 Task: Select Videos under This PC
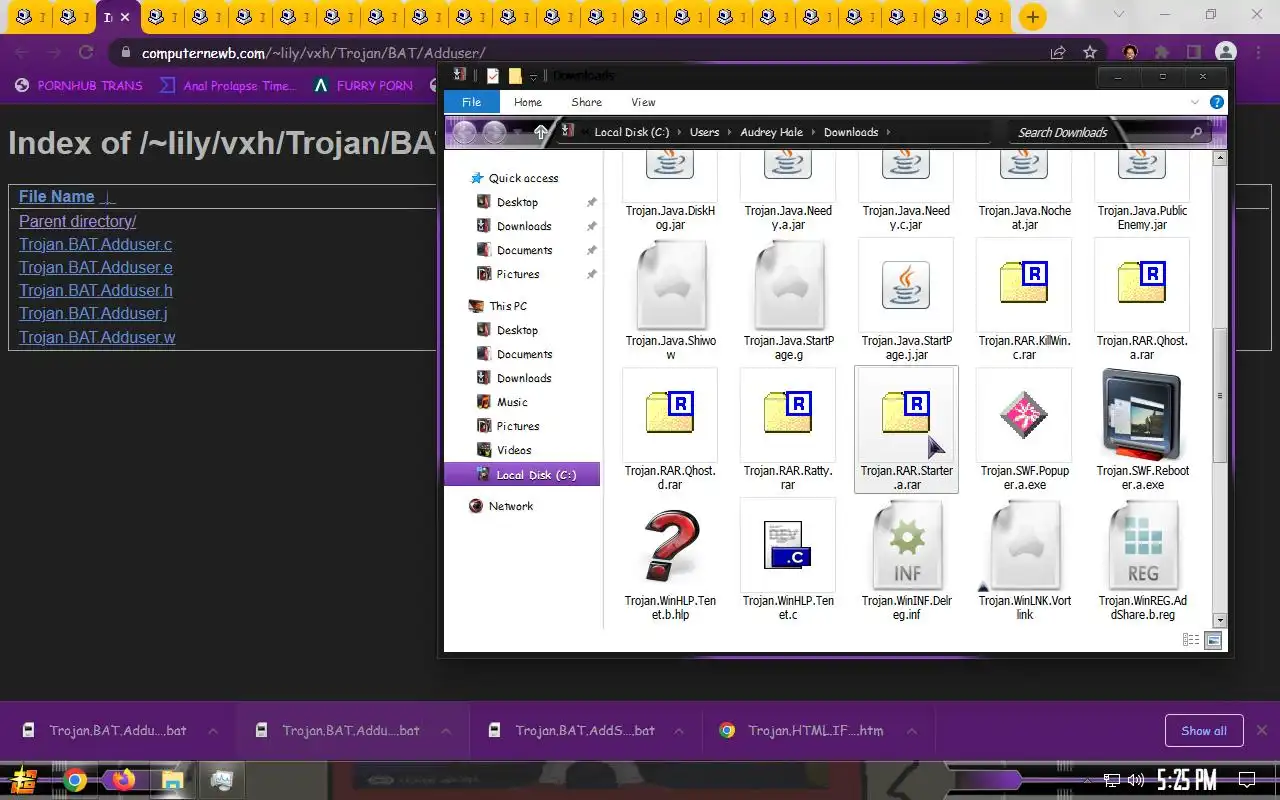[514, 450]
